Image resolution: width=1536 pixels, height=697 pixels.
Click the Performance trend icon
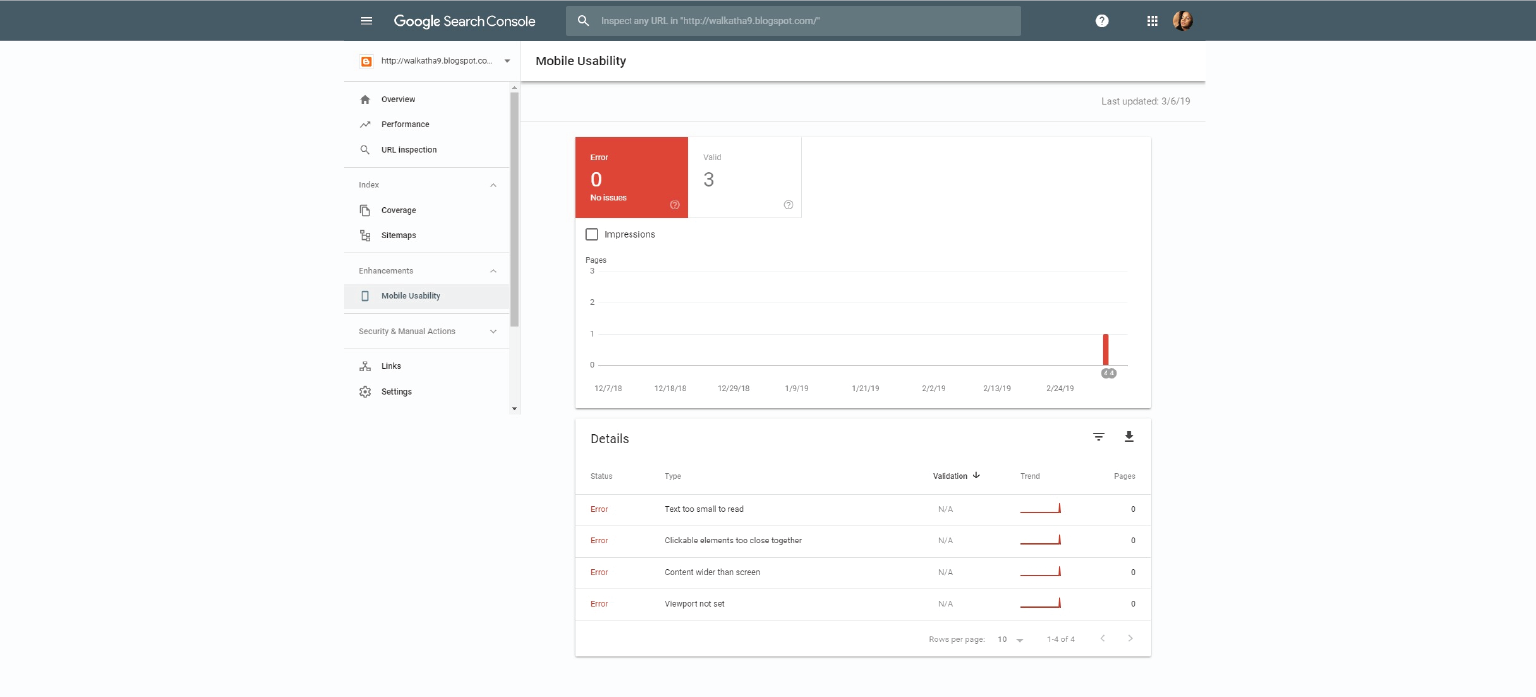365,125
